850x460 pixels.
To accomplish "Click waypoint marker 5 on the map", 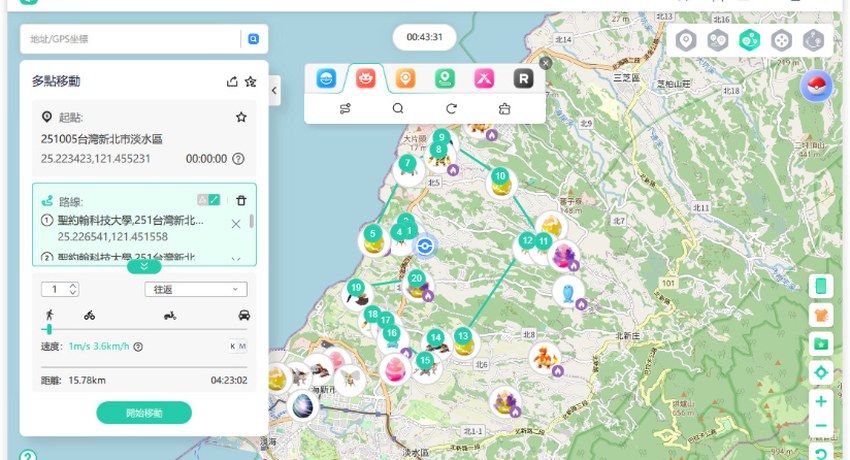I will tap(372, 234).
